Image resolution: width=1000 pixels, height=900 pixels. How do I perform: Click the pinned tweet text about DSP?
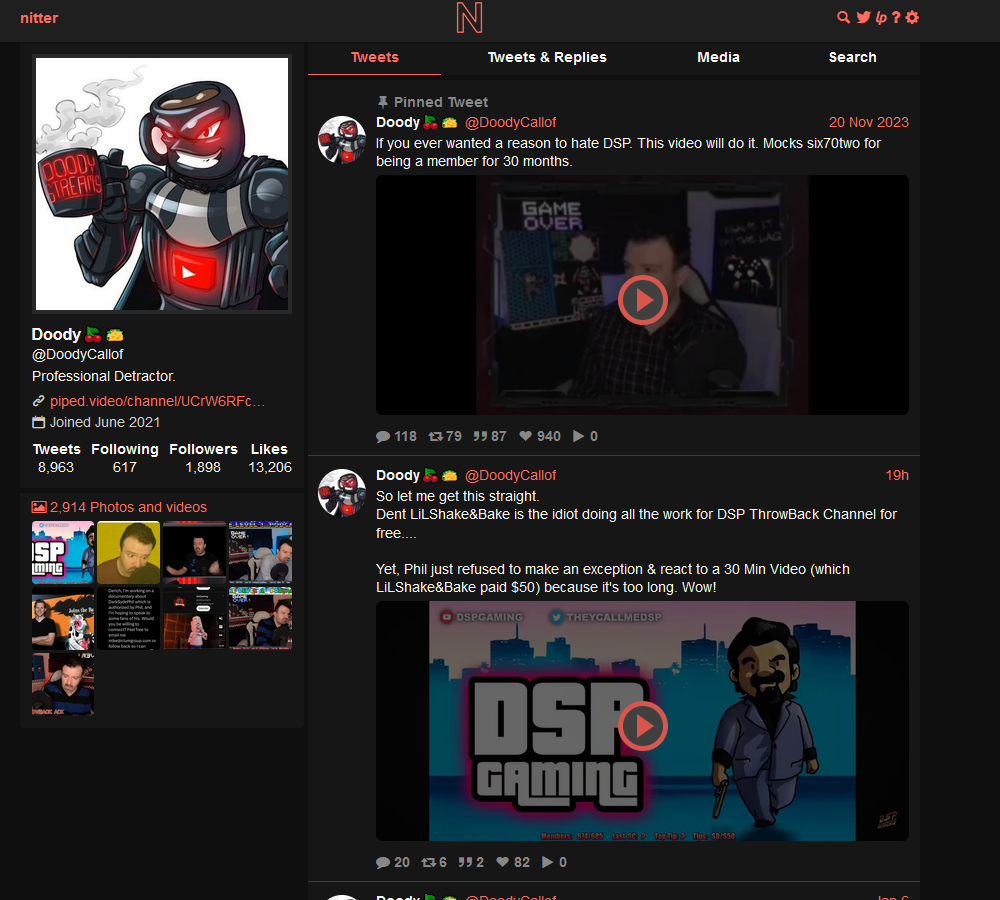(628, 152)
